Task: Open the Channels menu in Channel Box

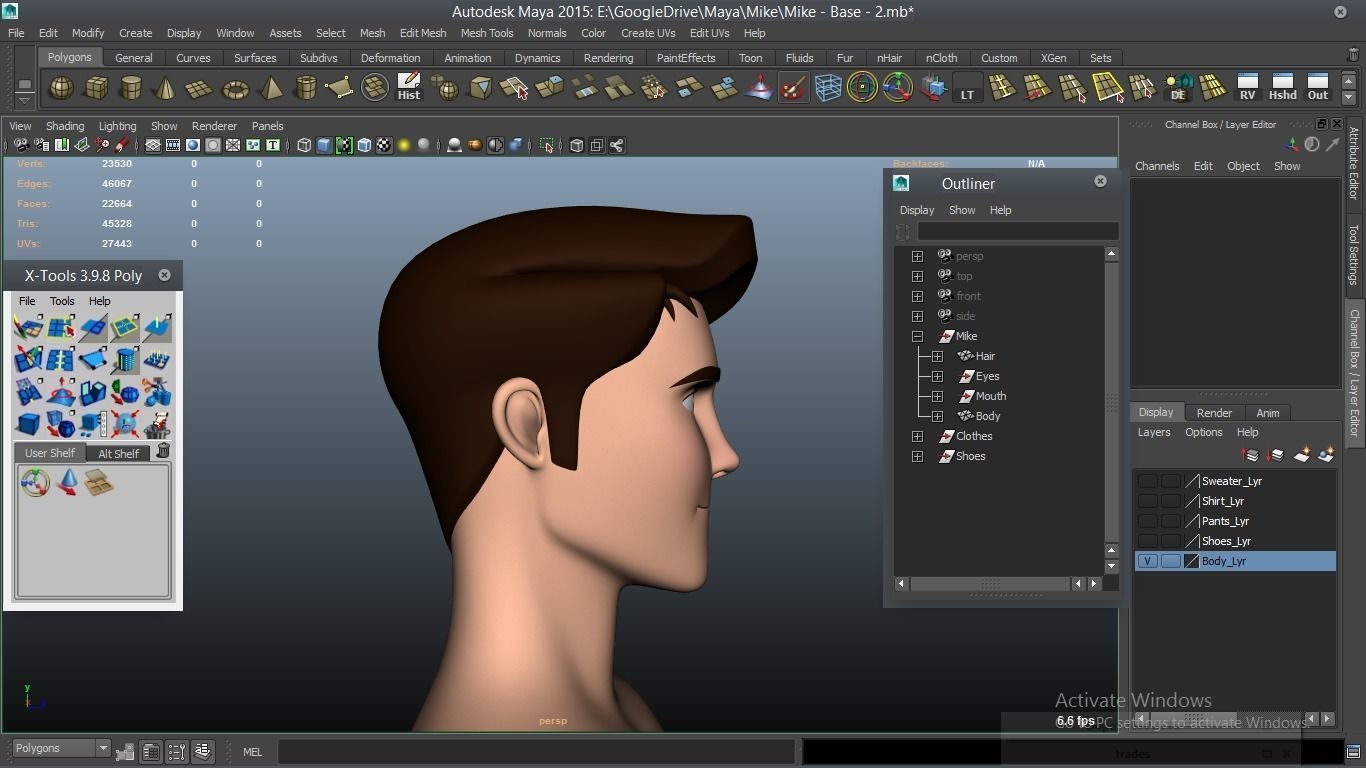Action: click(x=1157, y=166)
